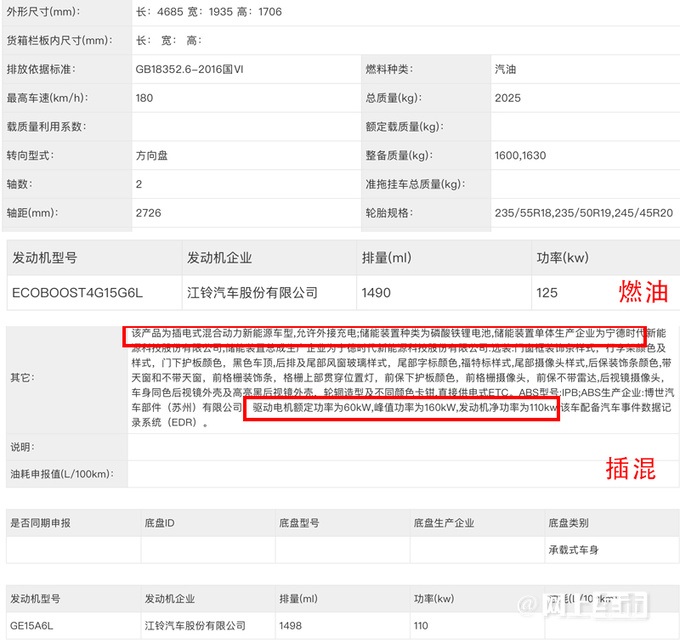Image resolution: width=680 pixels, height=643 pixels.
Task: Select the fuel type value 汽油
Action: (505, 69)
